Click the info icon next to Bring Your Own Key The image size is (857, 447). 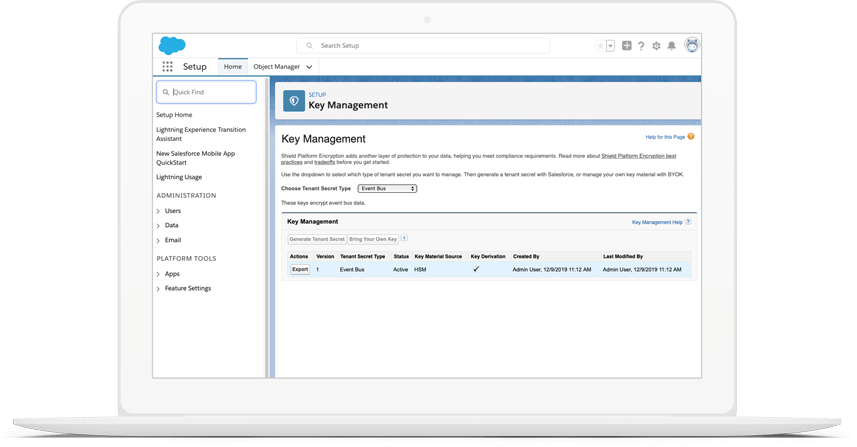coord(404,238)
